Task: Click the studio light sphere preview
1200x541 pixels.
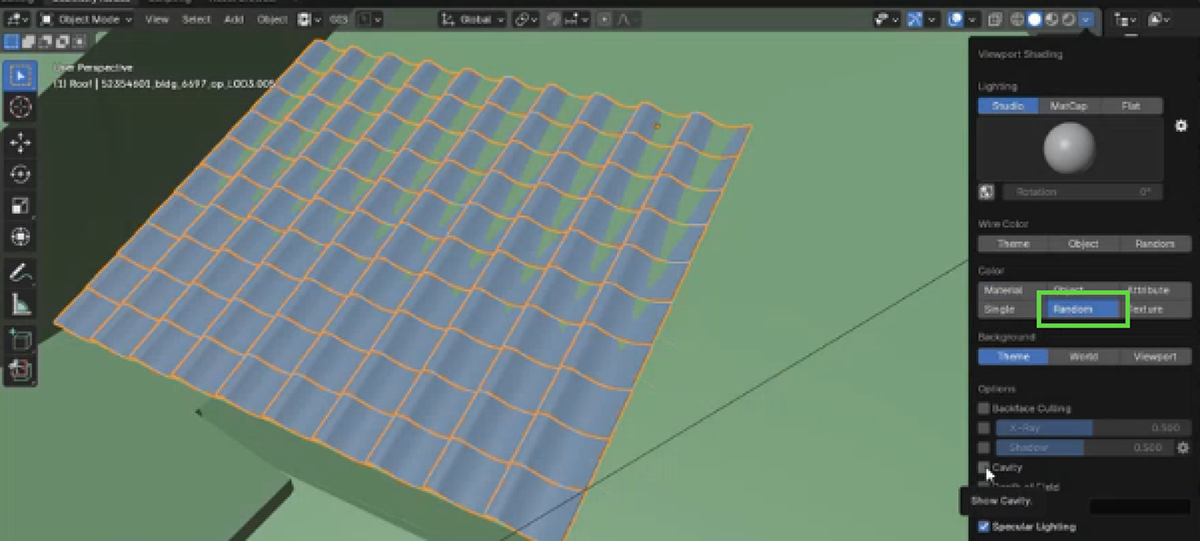Action: (x=1070, y=150)
